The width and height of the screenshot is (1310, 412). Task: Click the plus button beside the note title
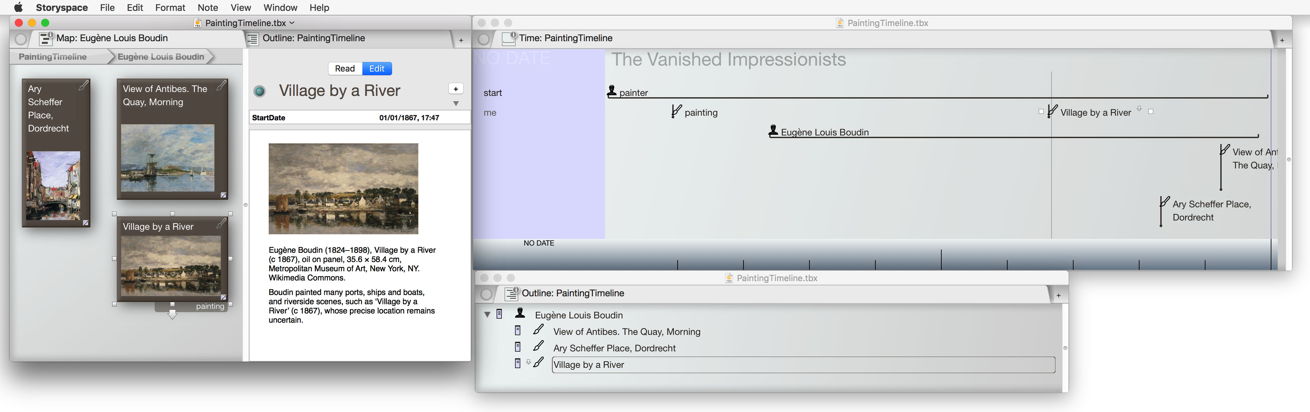tap(456, 89)
